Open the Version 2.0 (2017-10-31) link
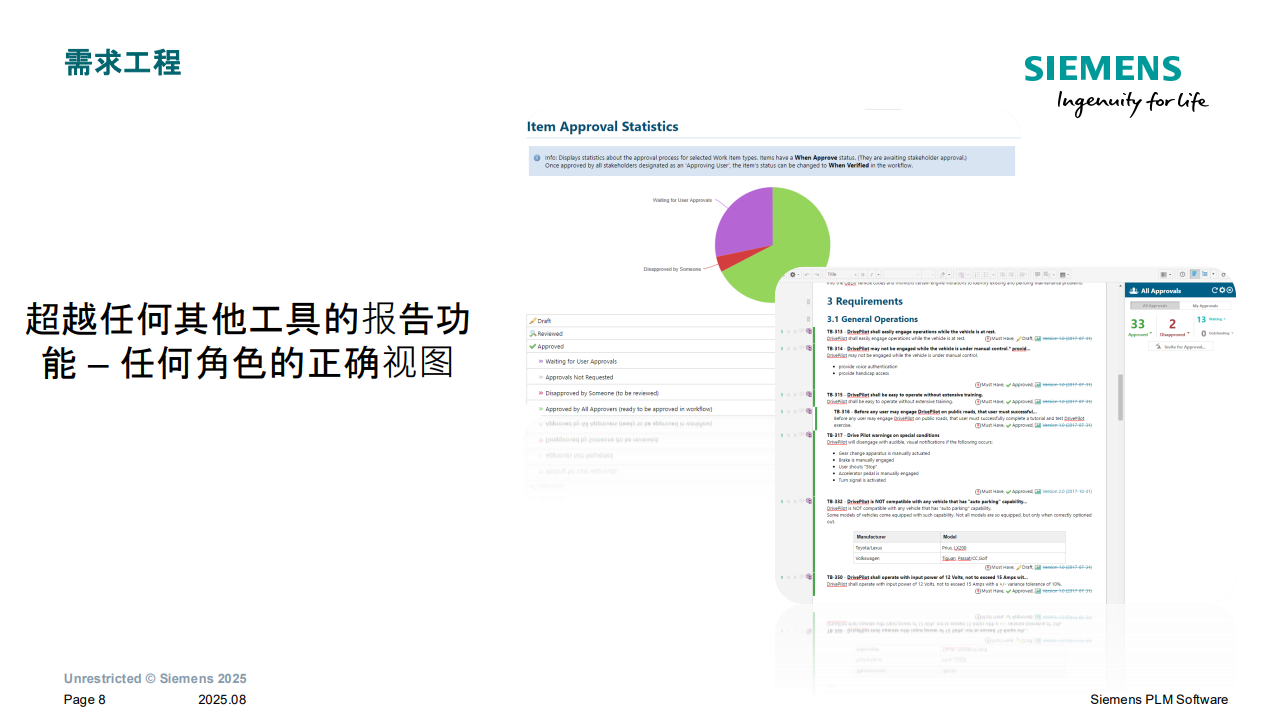The width and height of the screenshot is (1277, 716). tap(1067, 491)
